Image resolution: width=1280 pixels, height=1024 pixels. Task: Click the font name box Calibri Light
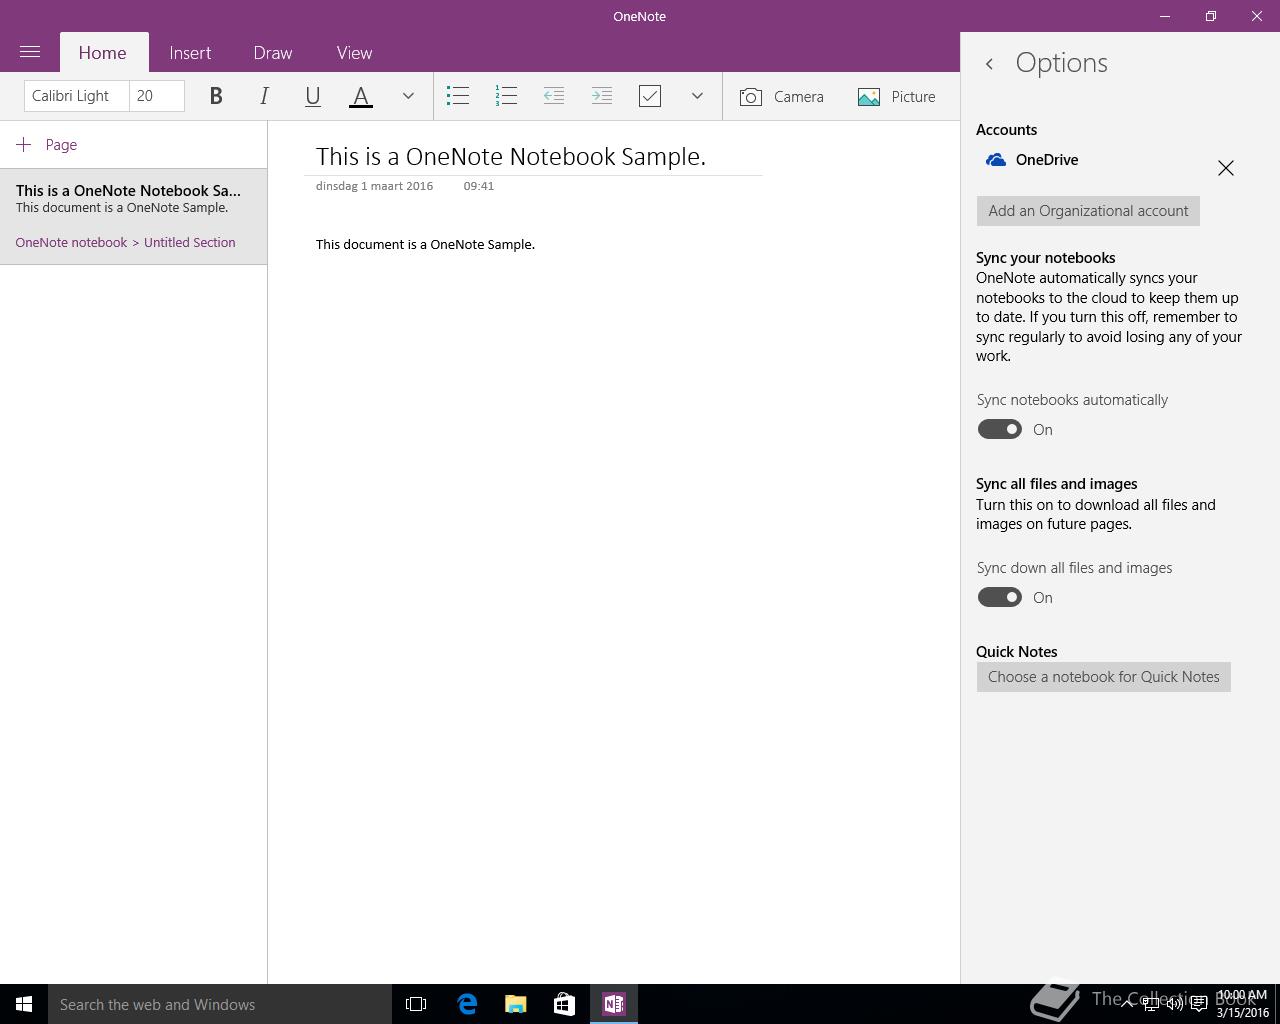pyautogui.click(x=77, y=96)
